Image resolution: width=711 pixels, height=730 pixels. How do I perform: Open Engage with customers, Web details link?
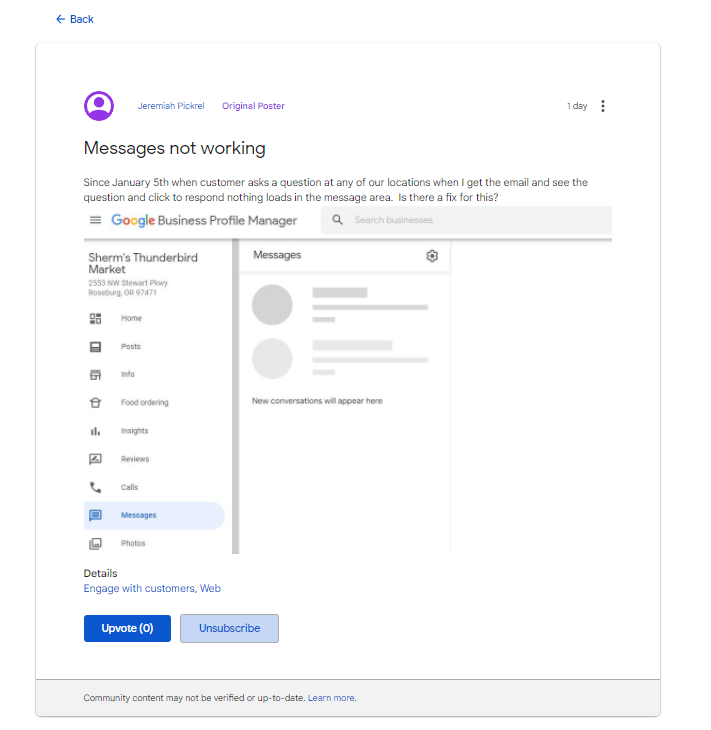pyautogui.click(x=152, y=588)
